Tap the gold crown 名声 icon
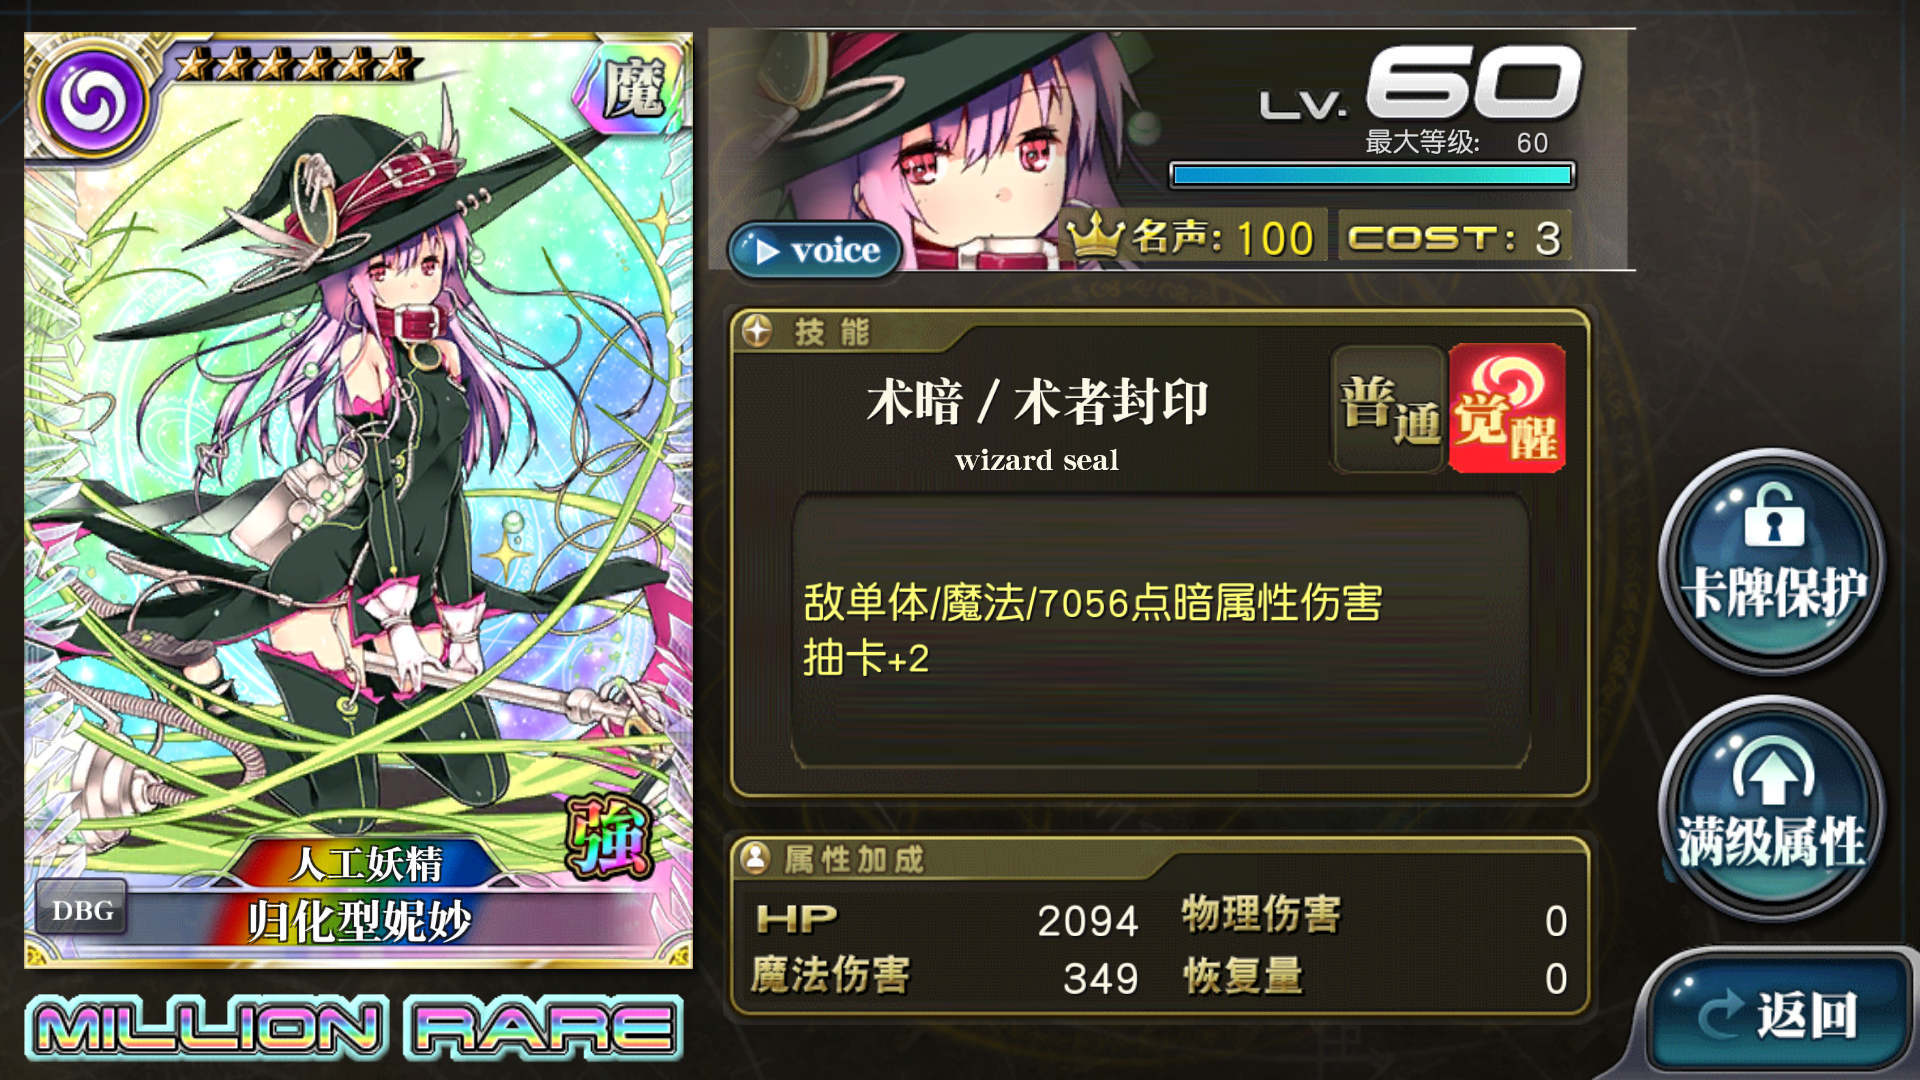Image resolution: width=1920 pixels, height=1080 pixels. pos(1095,237)
